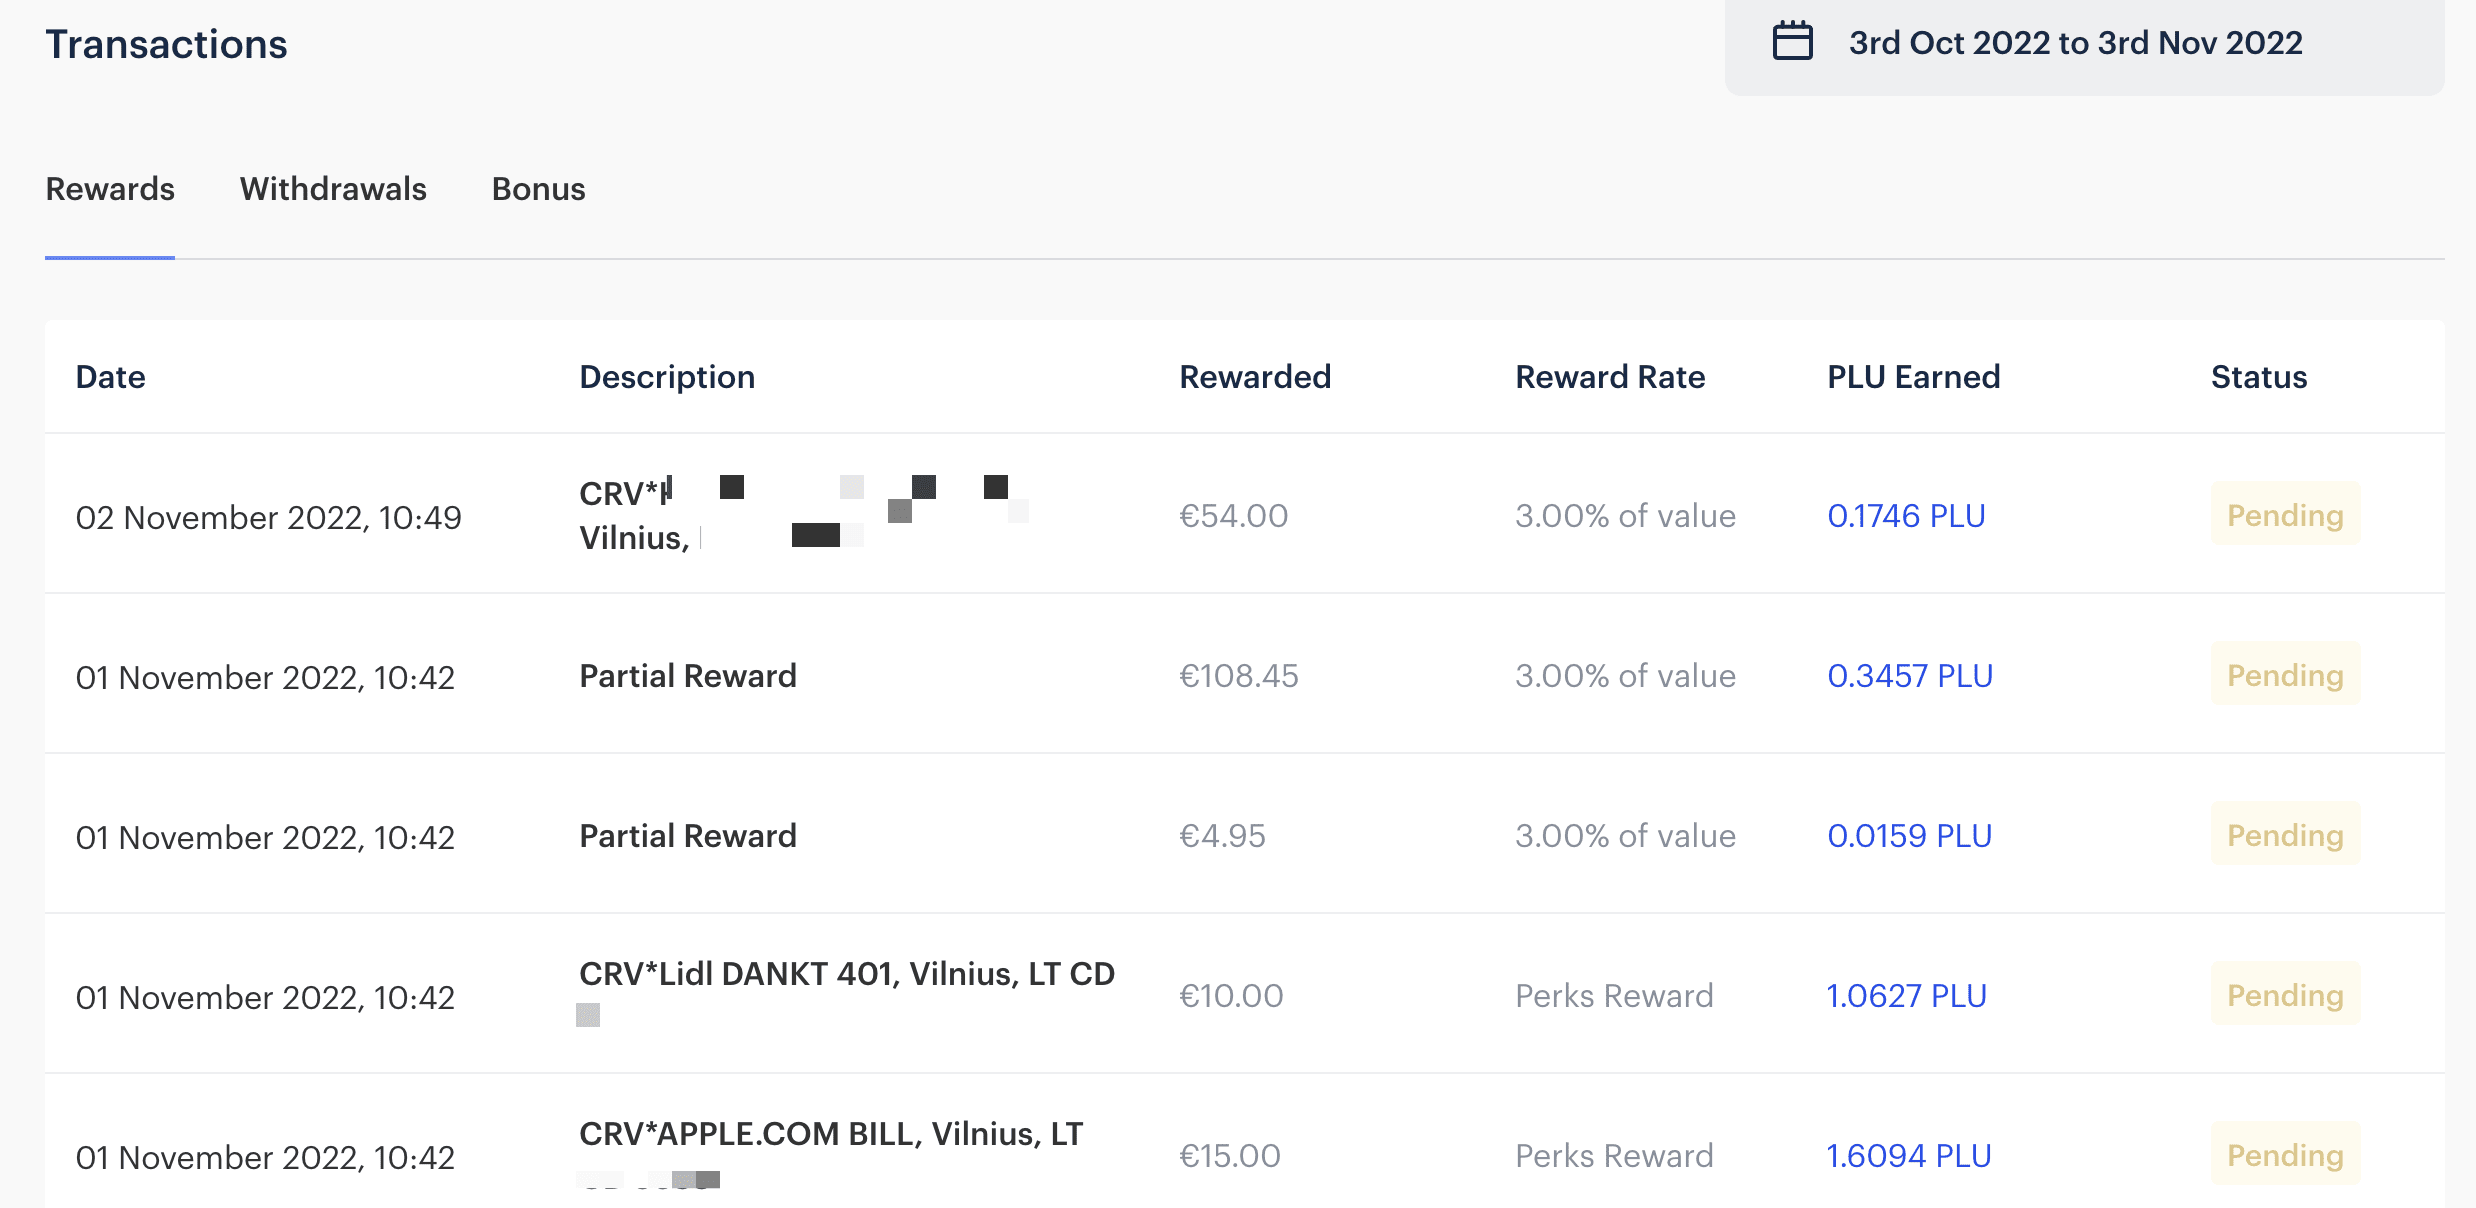Select the CRV*Lidl DANKT 401 transaction description
This screenshot has height=1208, width=2476.
(x=846, y=974)
